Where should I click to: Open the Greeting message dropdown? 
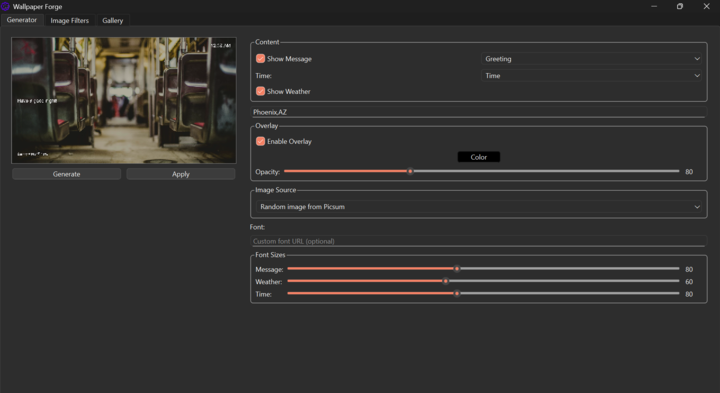click(x=591, y=59)
